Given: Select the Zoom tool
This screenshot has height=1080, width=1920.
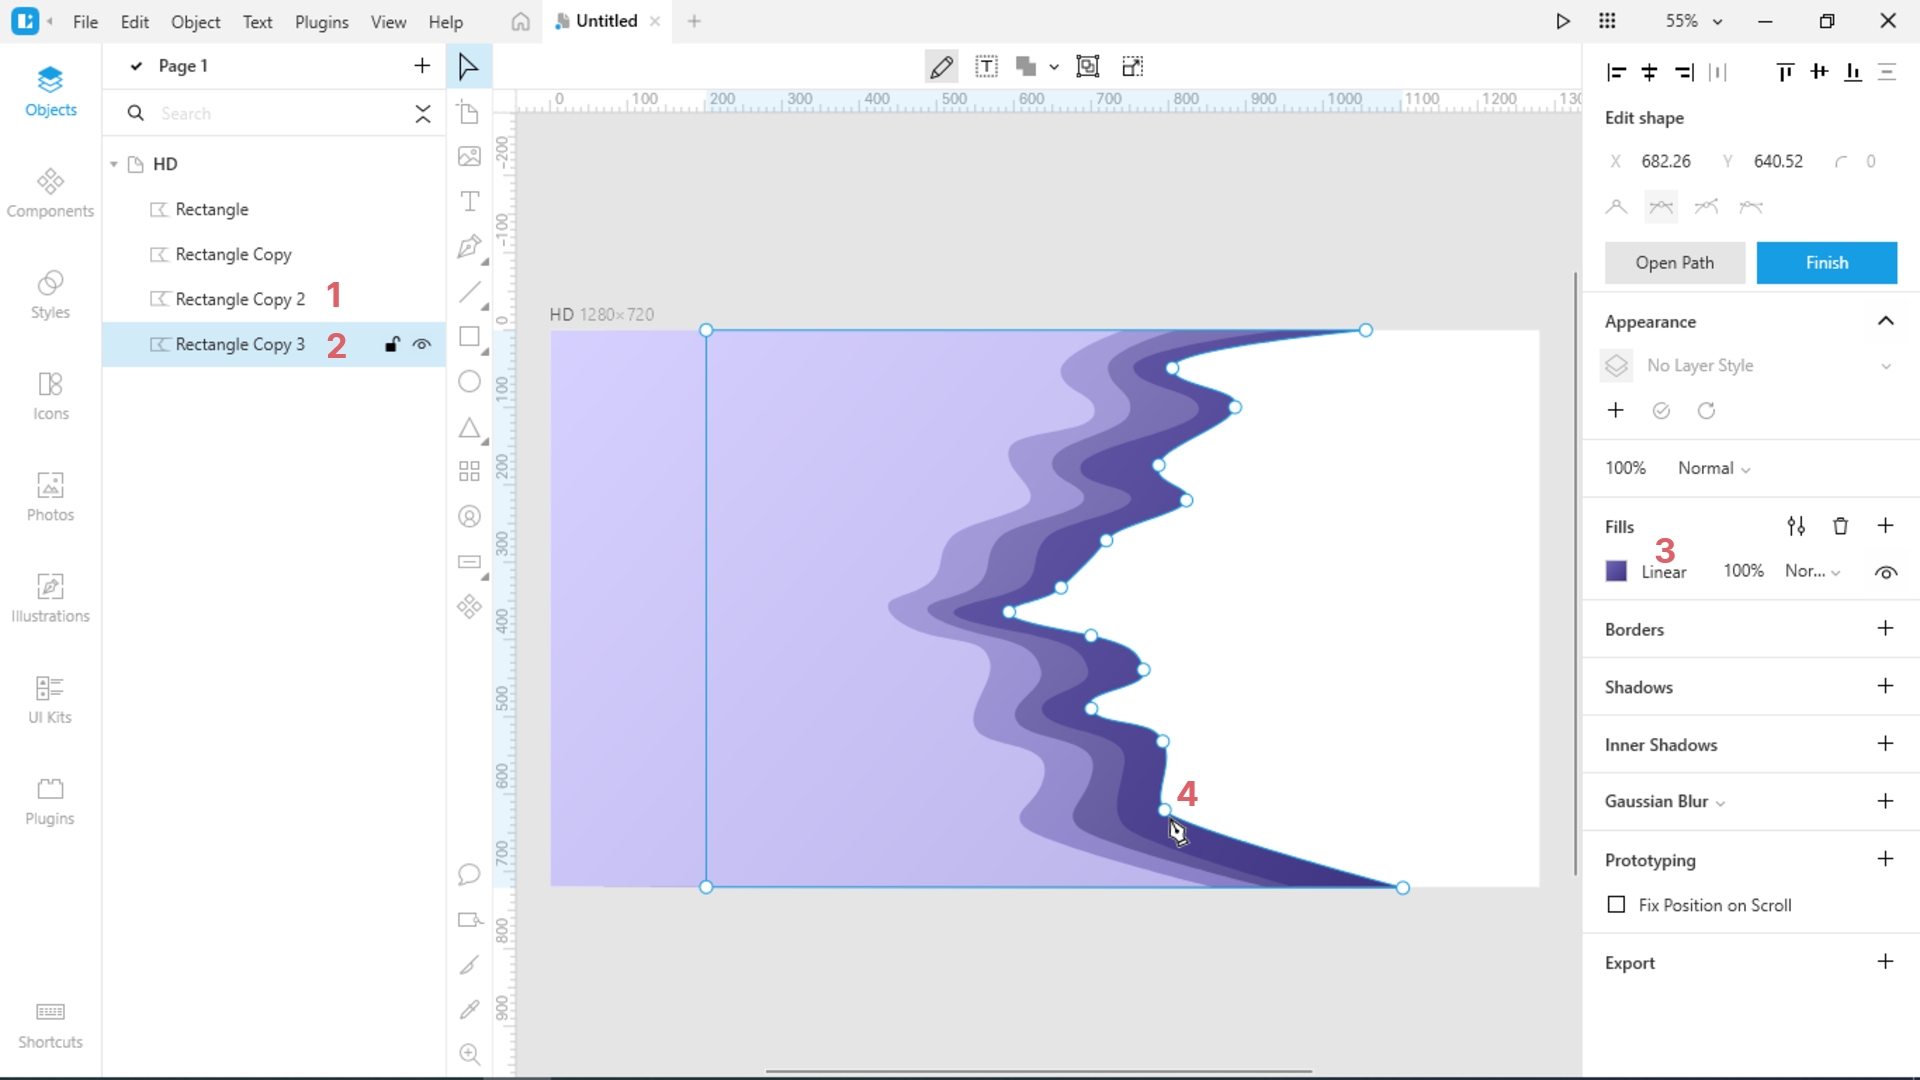Looking at the screenshot, I should click(x=469, y=1054).
